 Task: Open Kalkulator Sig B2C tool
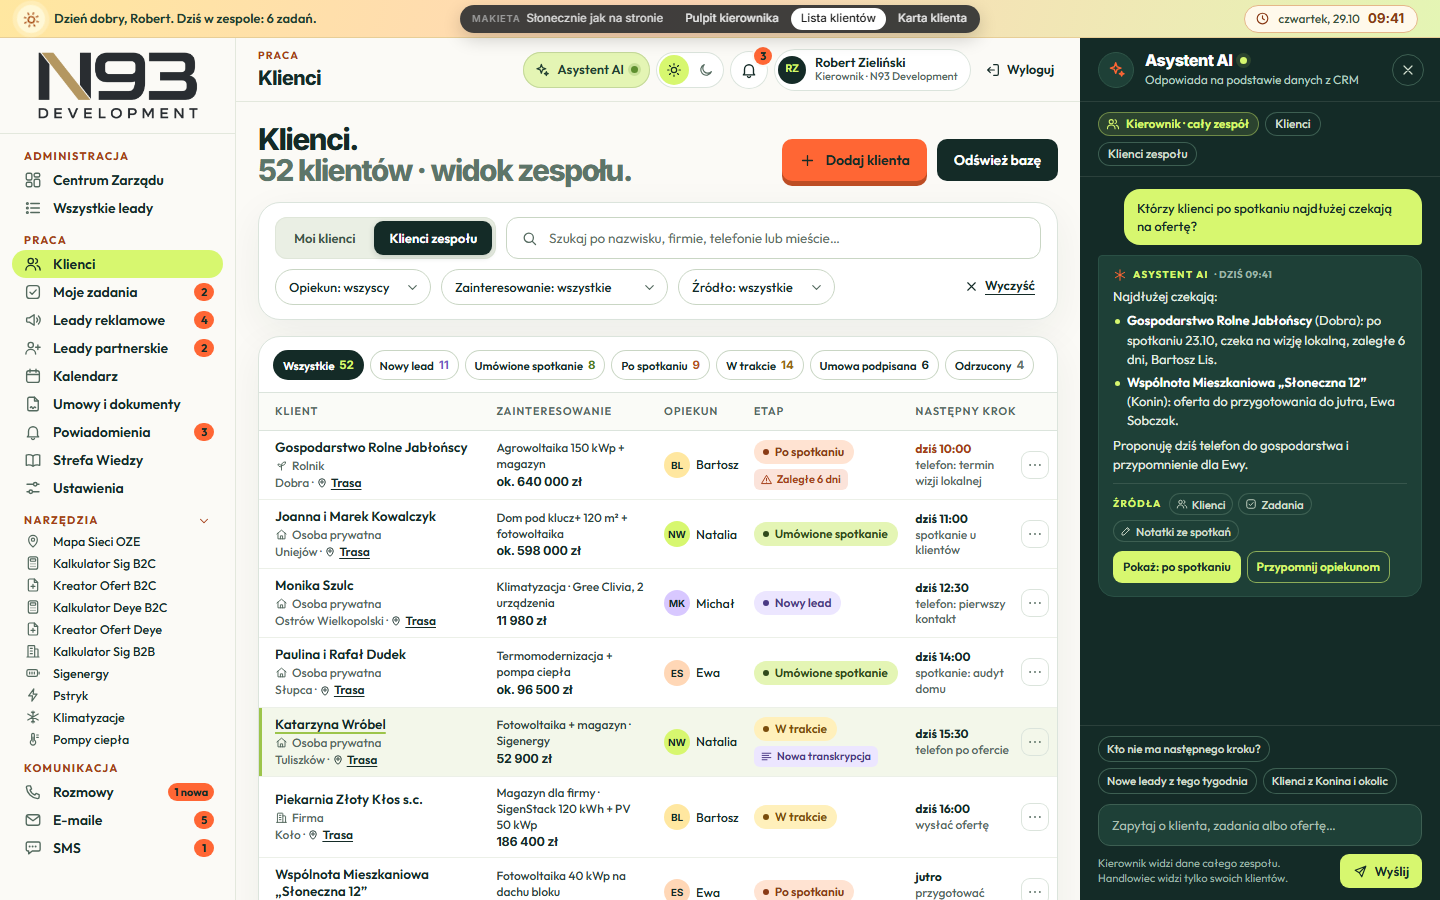point(118,563)
